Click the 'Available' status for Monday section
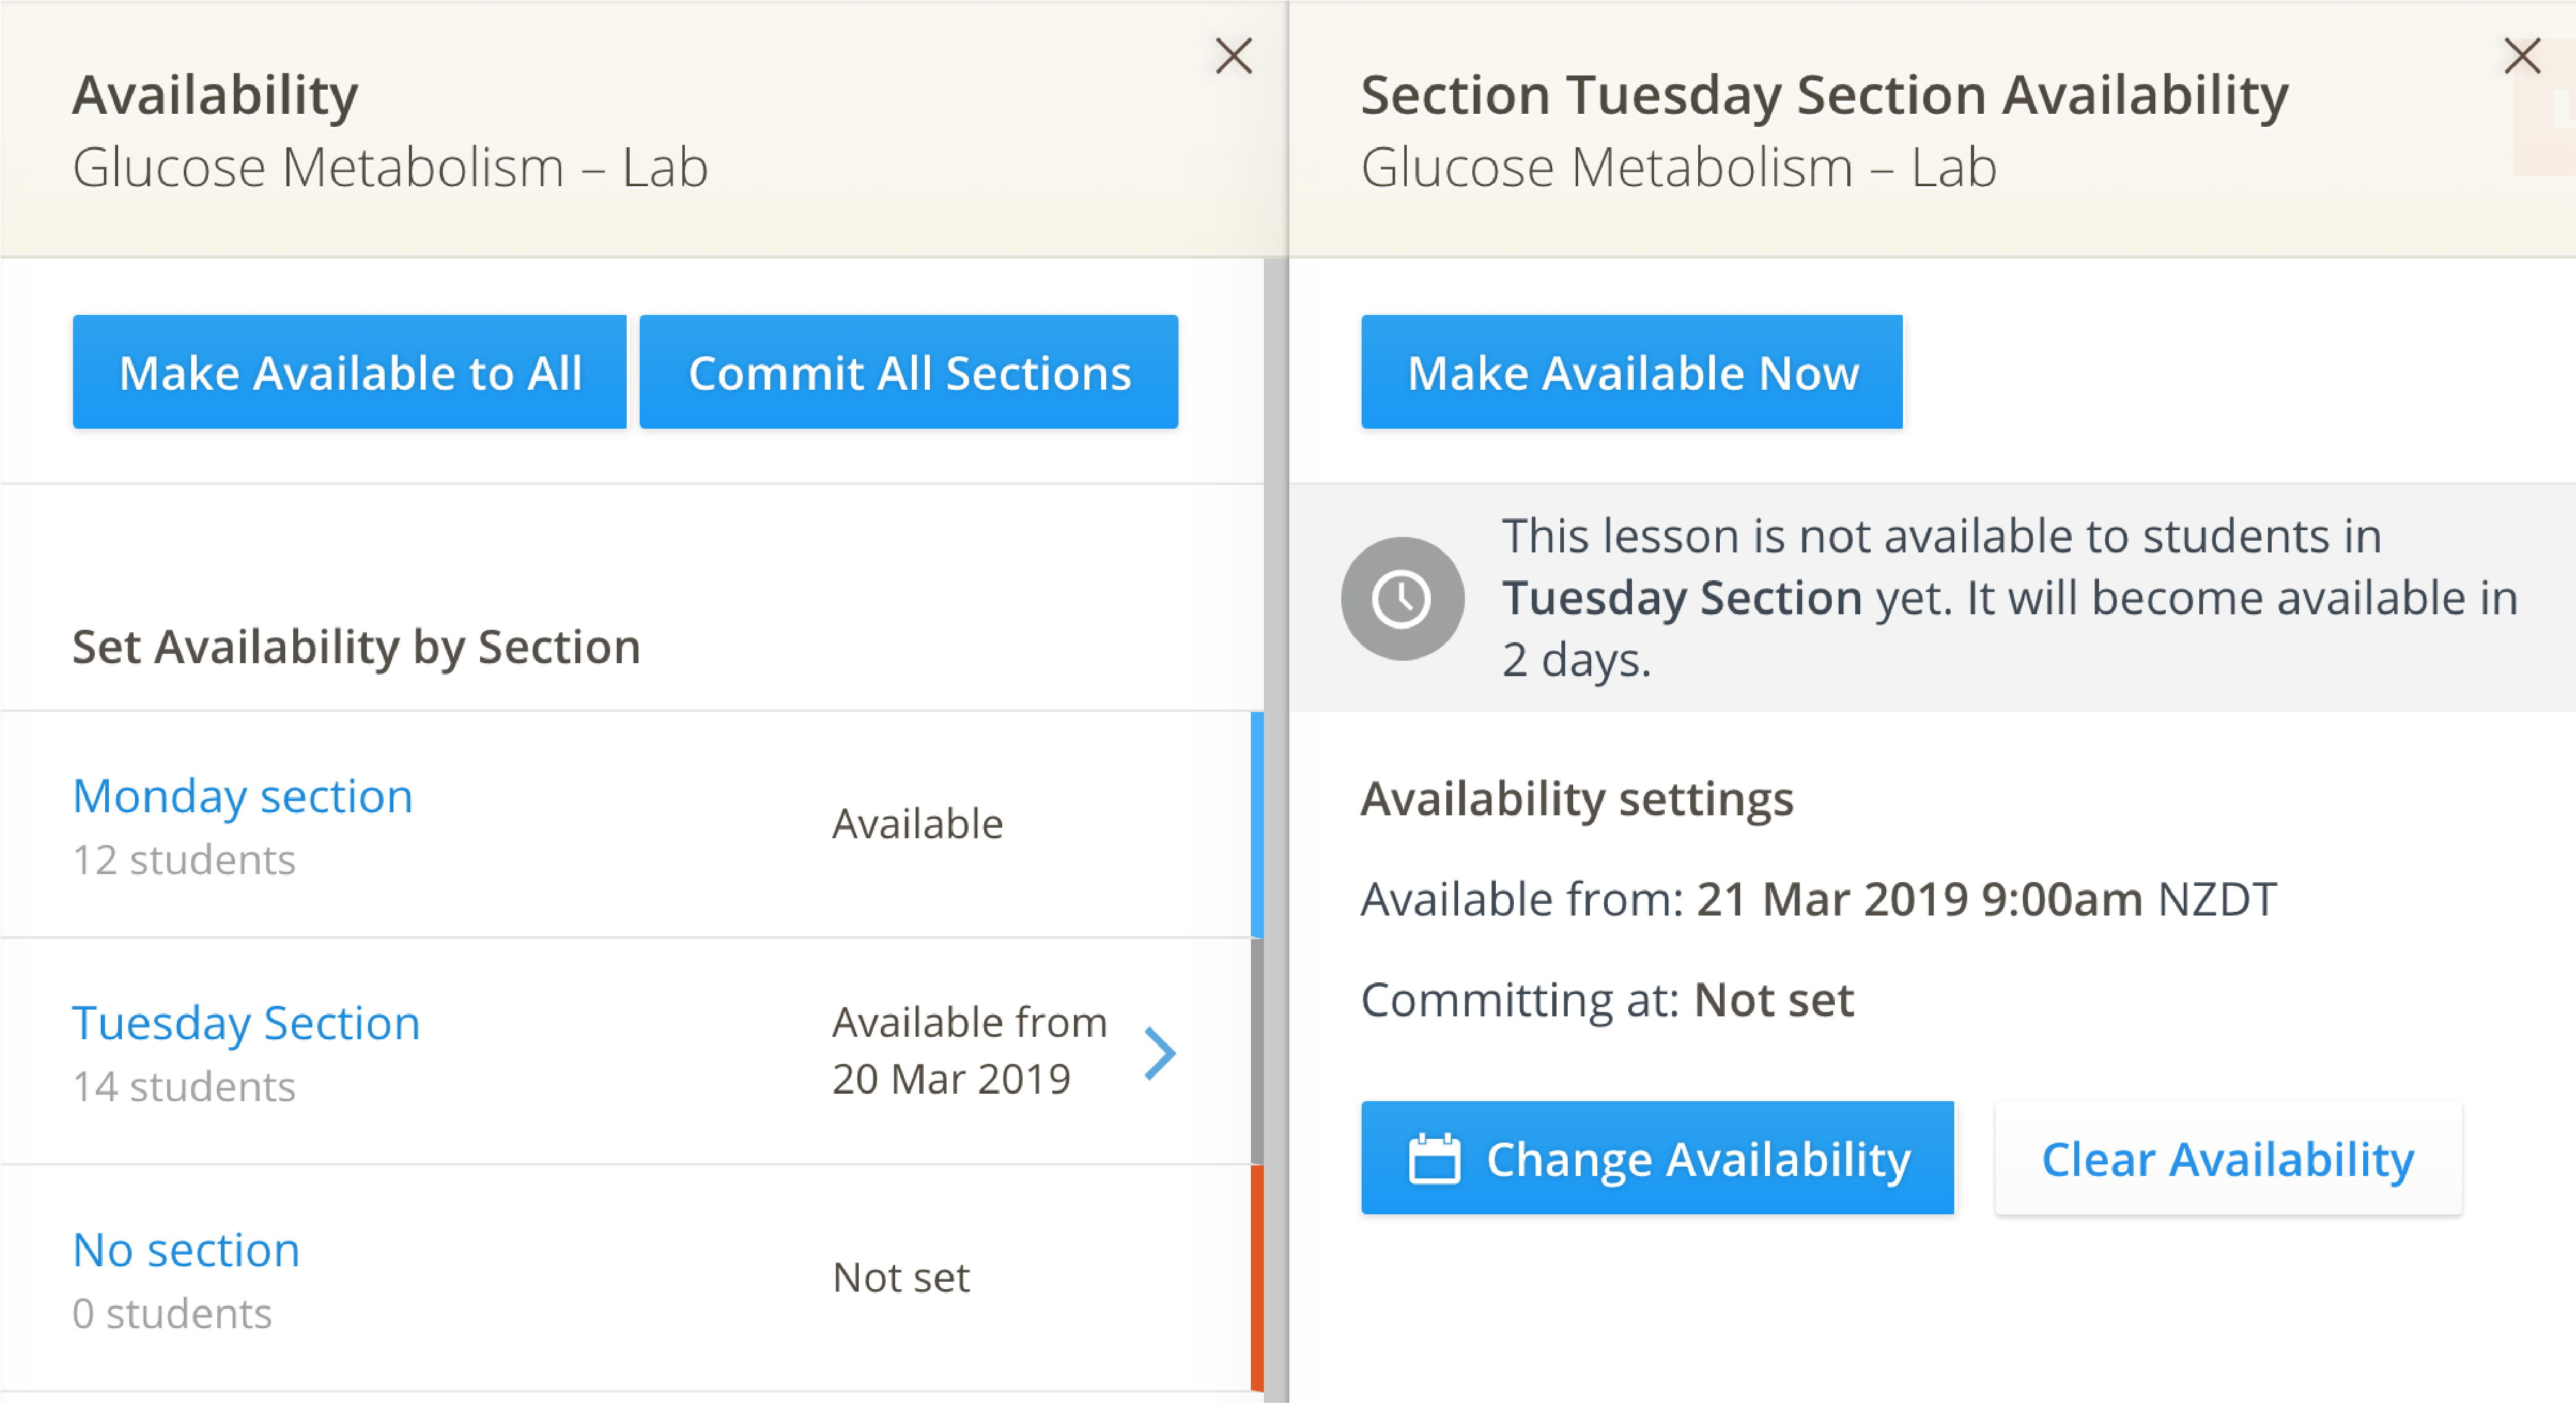2576x1403 pixels. click(x=917, y=824)
